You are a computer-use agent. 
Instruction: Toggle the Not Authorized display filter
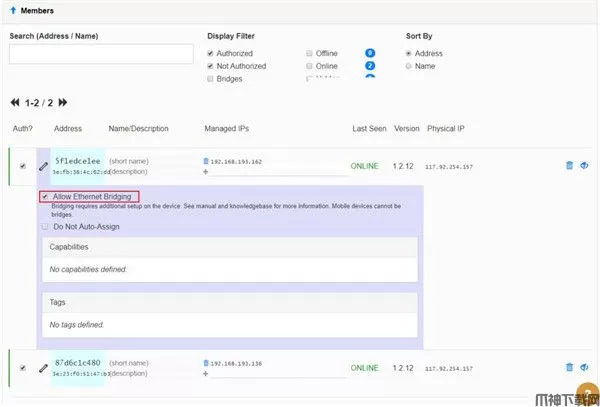210,66
